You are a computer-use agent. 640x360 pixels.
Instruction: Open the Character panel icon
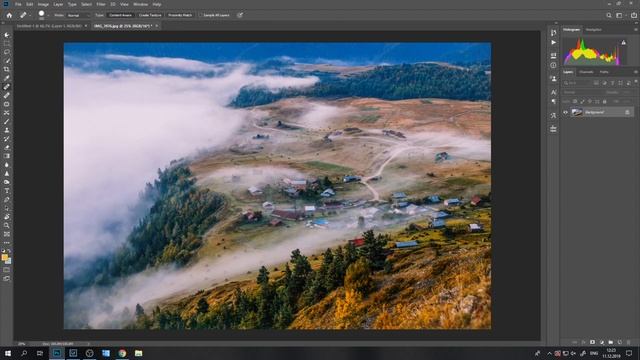click(553, 92)
